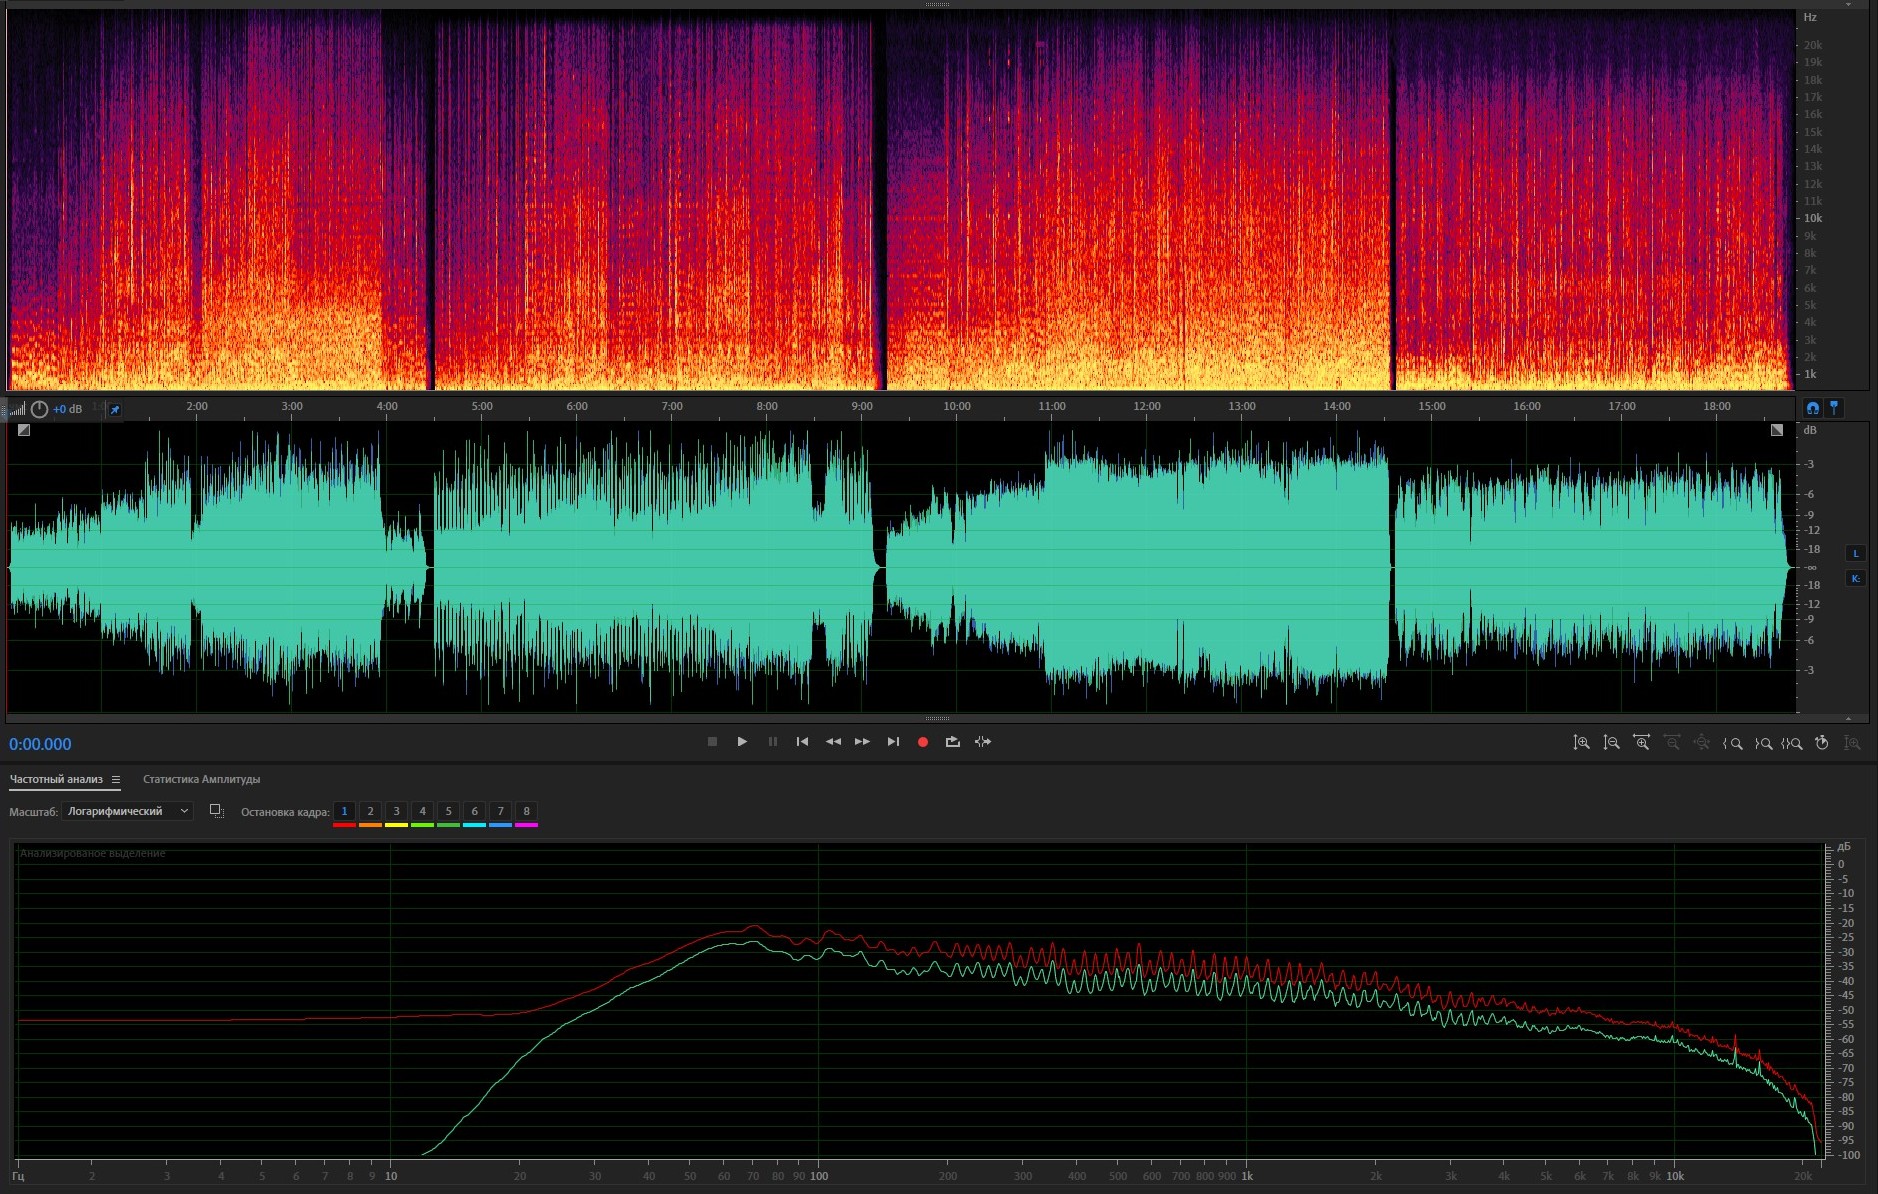The width and height of the screenshot is (1878, 1194).
Task: Open the Масштаб scale dropdown
Action: click(x=127, y=811)
